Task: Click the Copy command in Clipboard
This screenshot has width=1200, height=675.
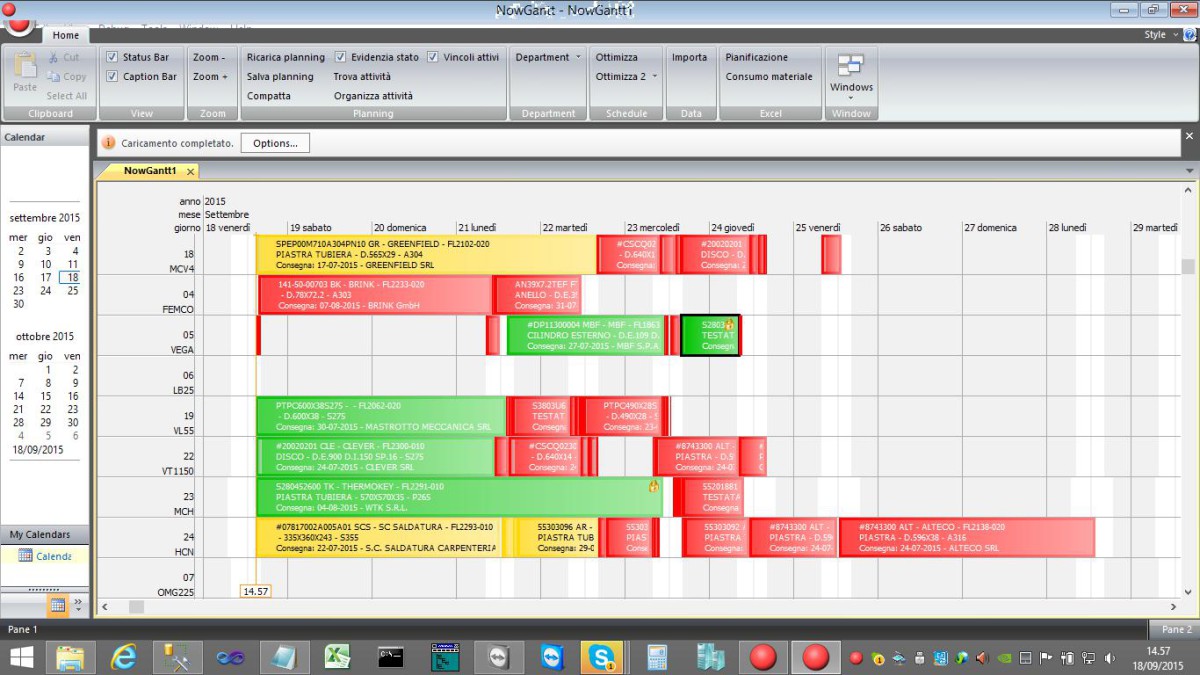Action: click(66, 76)
